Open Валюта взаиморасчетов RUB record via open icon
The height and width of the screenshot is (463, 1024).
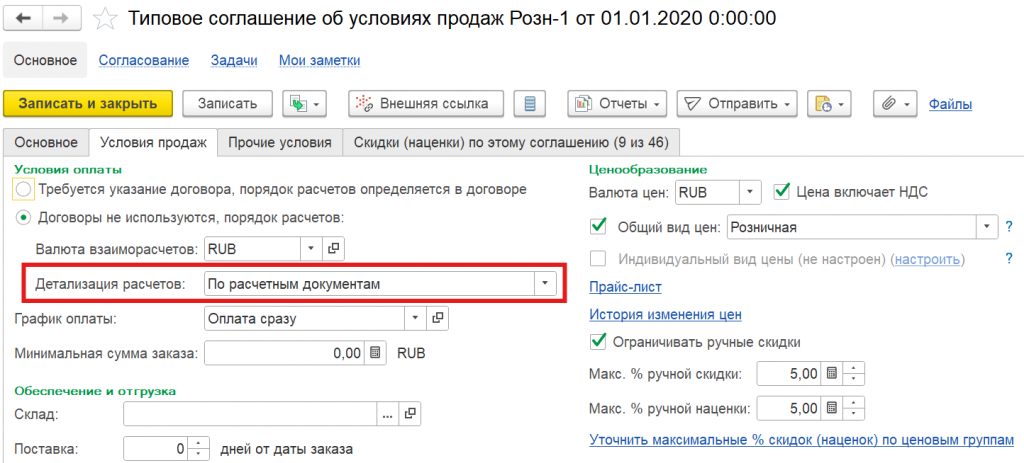pyautogui.click(x=332, y=248)
